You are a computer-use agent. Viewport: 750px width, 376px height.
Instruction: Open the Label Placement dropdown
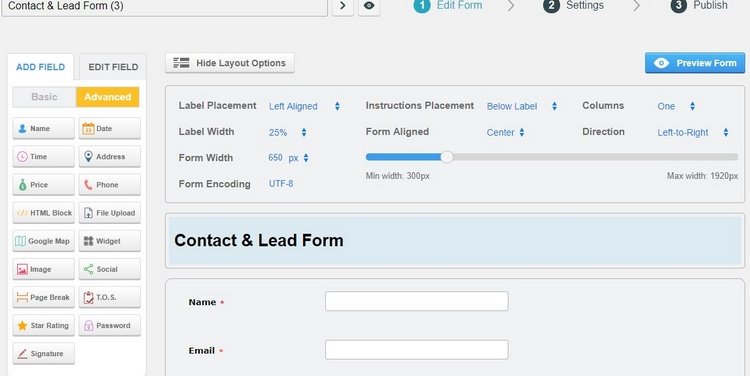(x=304, y=106)
